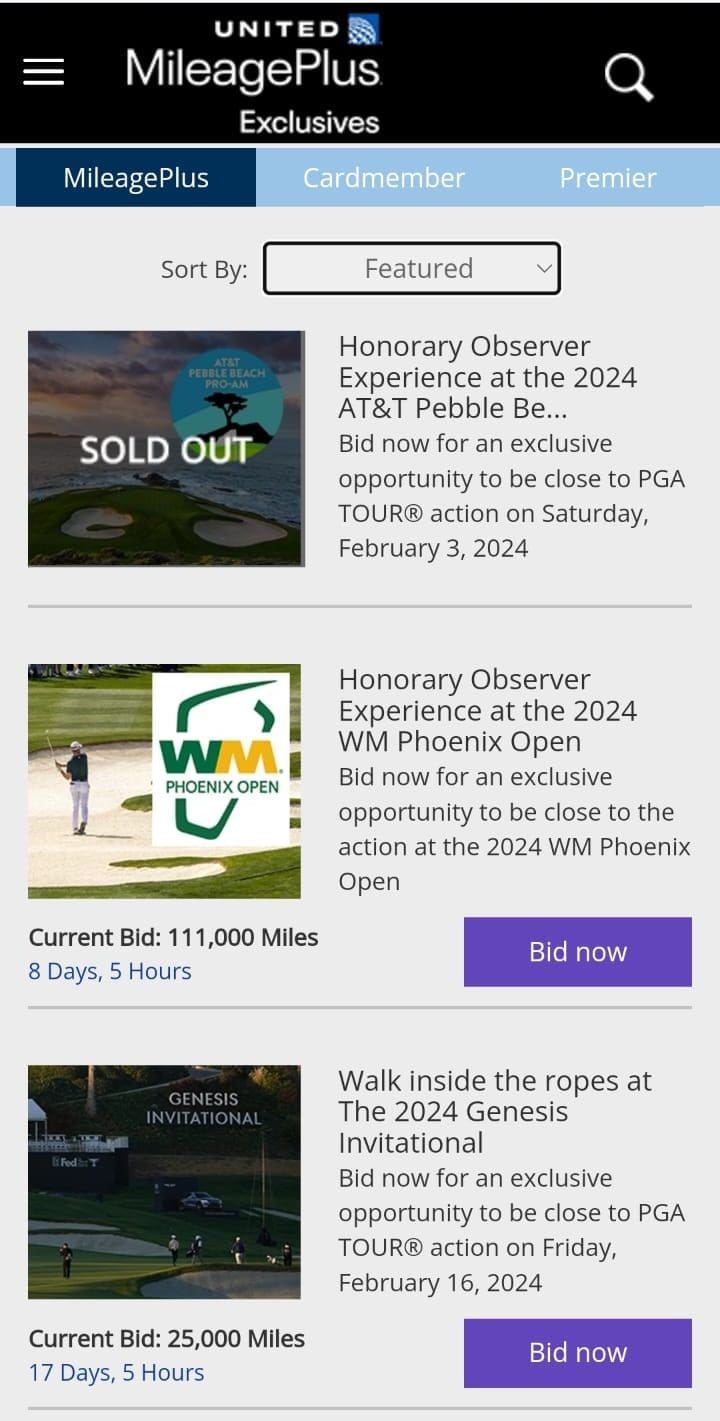This screenshot has width=720, height=1421.
Task: Switch to the MileagePlus tab
Action: click(x=136, y=178)
